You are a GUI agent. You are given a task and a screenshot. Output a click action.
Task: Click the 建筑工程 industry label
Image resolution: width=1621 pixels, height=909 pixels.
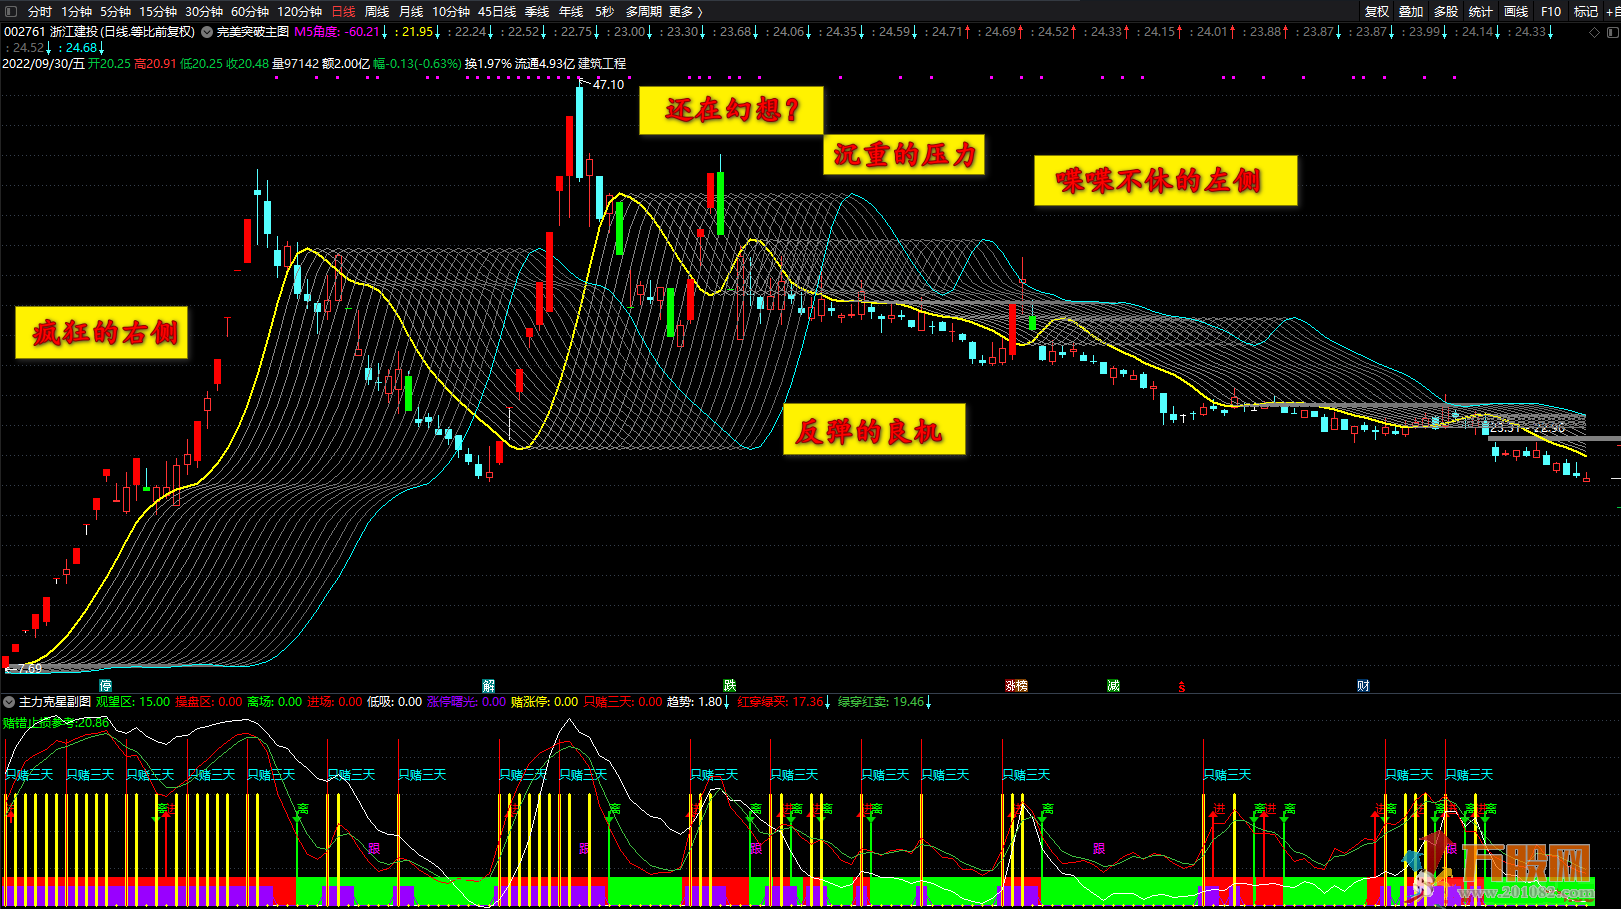tap(602, 63)
